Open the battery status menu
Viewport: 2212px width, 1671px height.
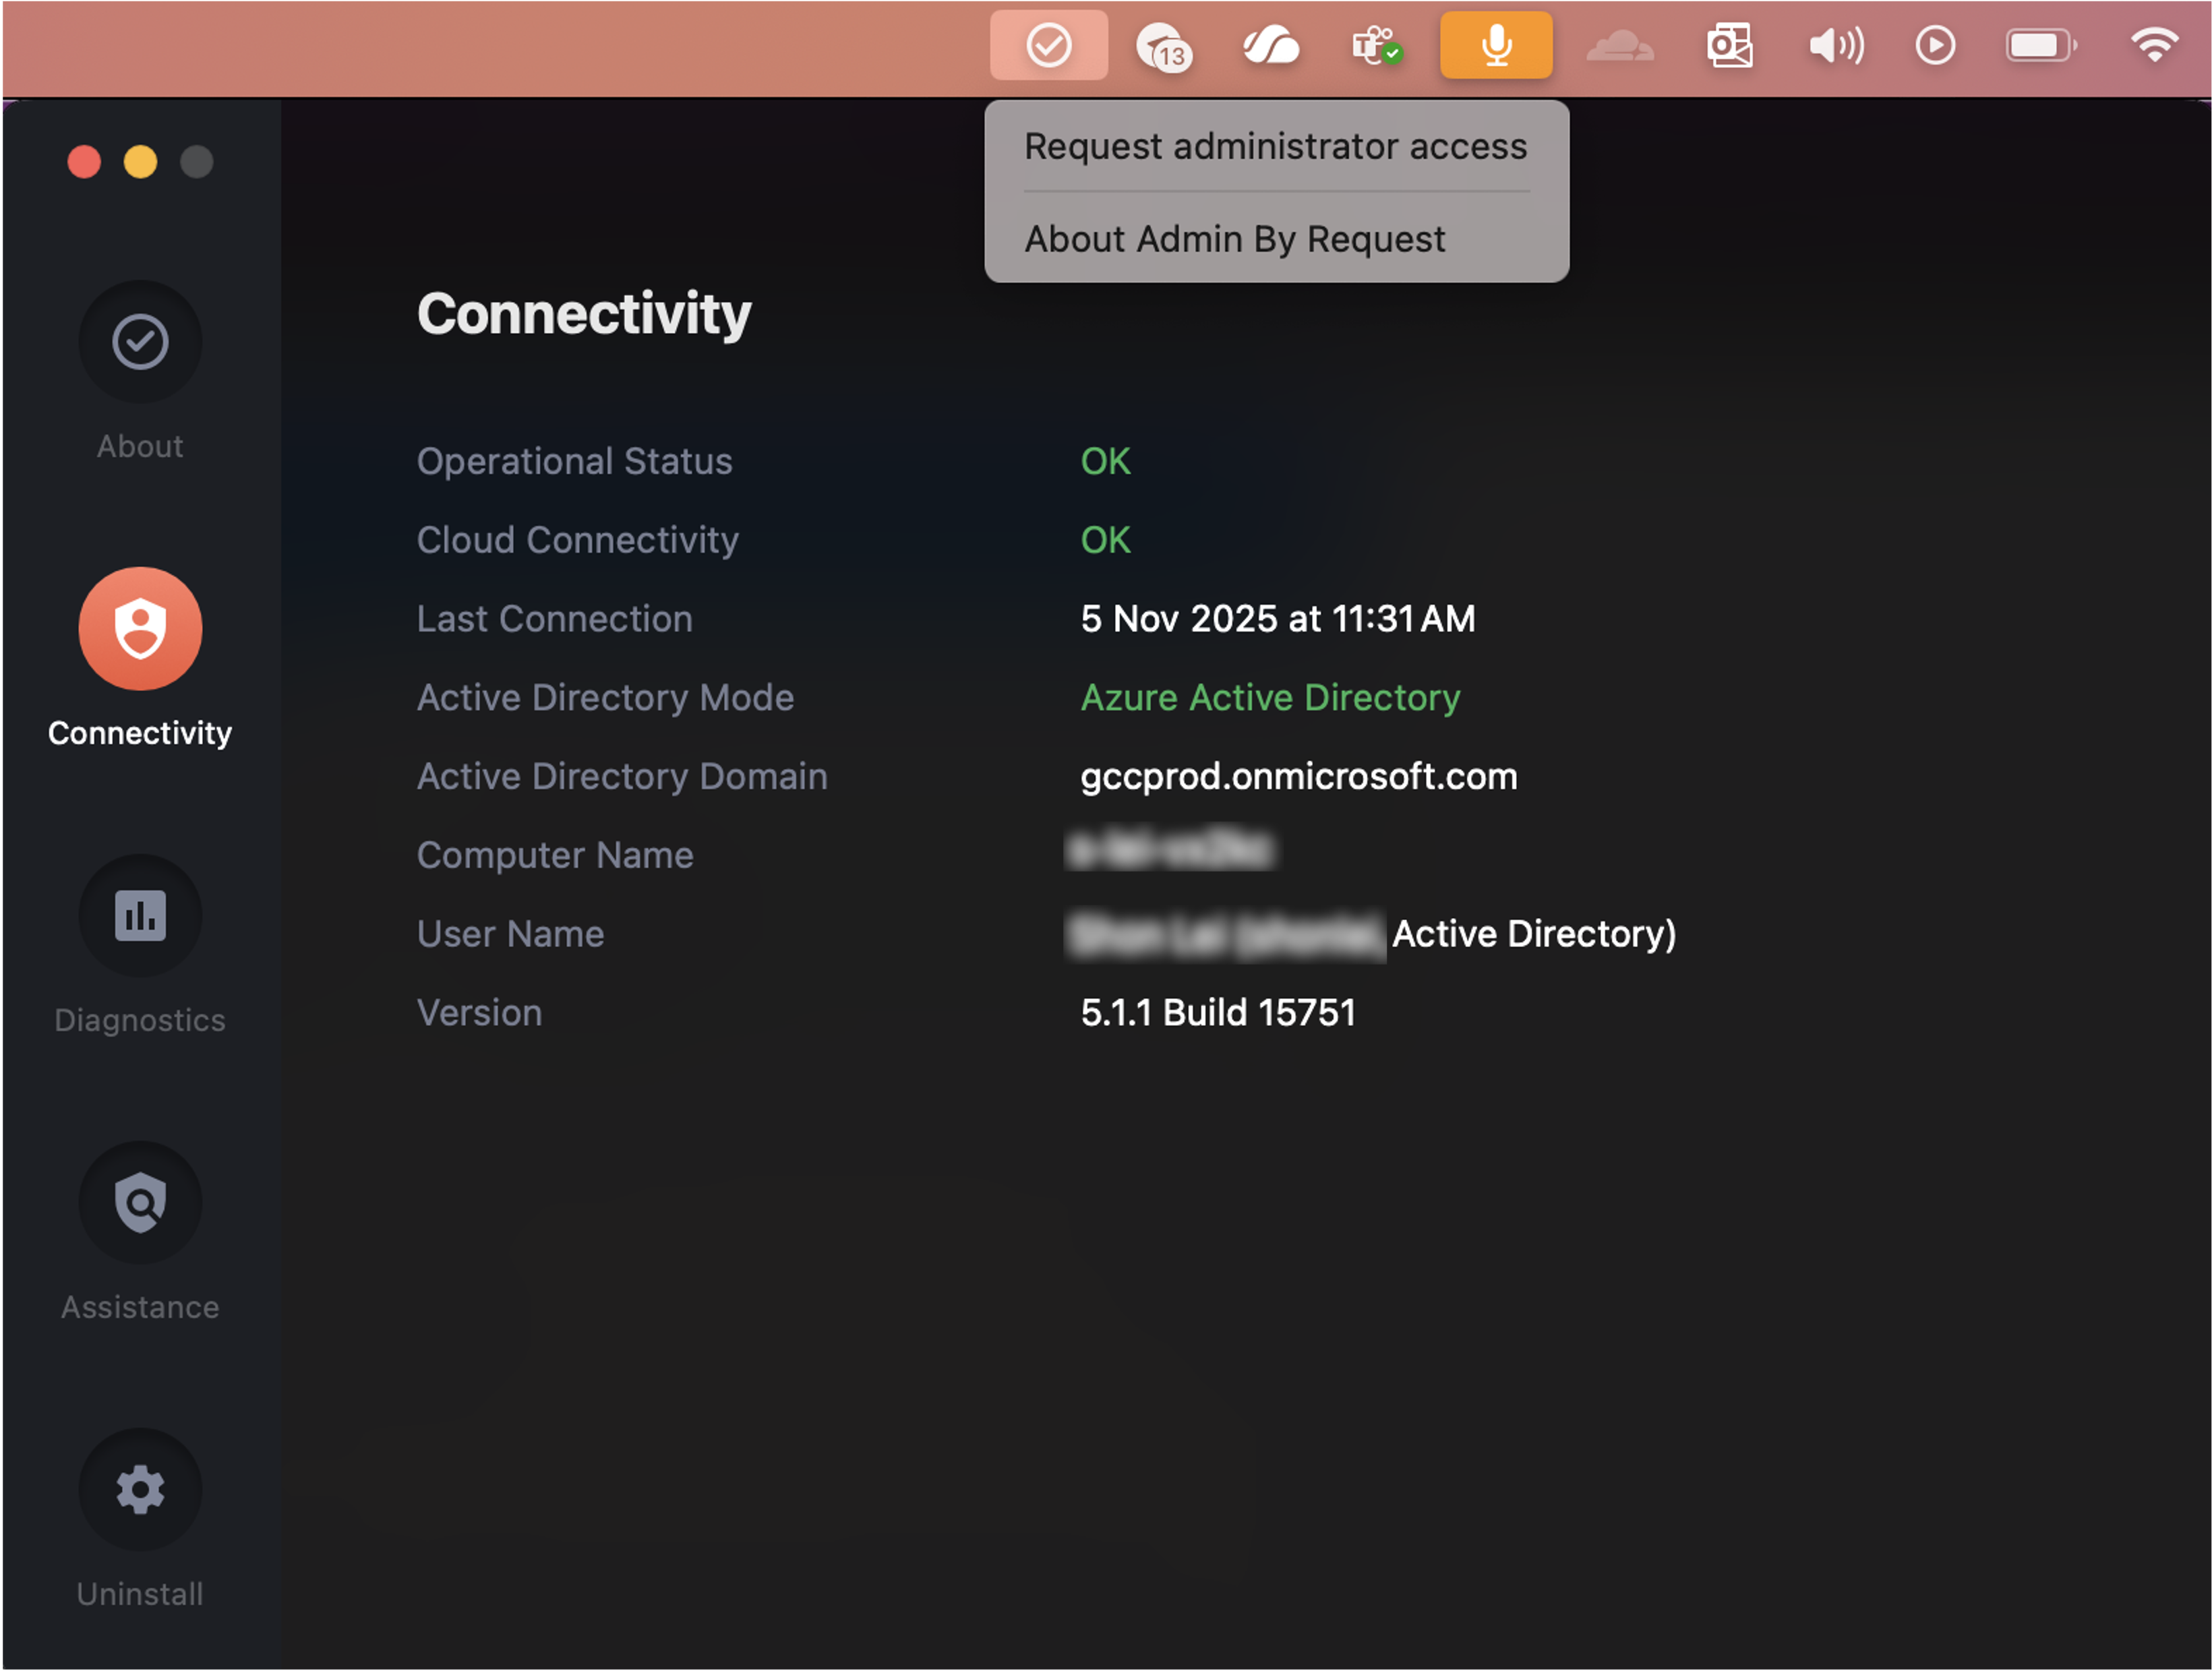tap(2041, 46)
